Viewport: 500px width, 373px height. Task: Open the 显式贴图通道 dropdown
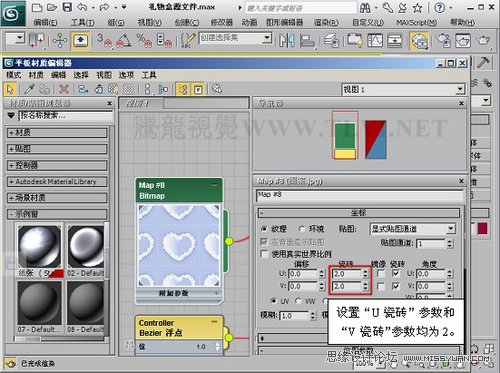(x=412, y=229)
